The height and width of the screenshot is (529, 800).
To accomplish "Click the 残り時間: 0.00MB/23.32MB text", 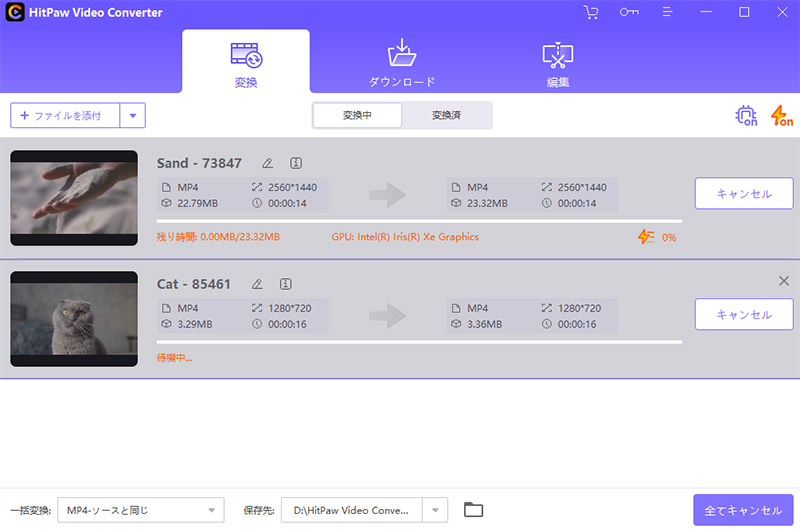I will [x=218, y=237].
